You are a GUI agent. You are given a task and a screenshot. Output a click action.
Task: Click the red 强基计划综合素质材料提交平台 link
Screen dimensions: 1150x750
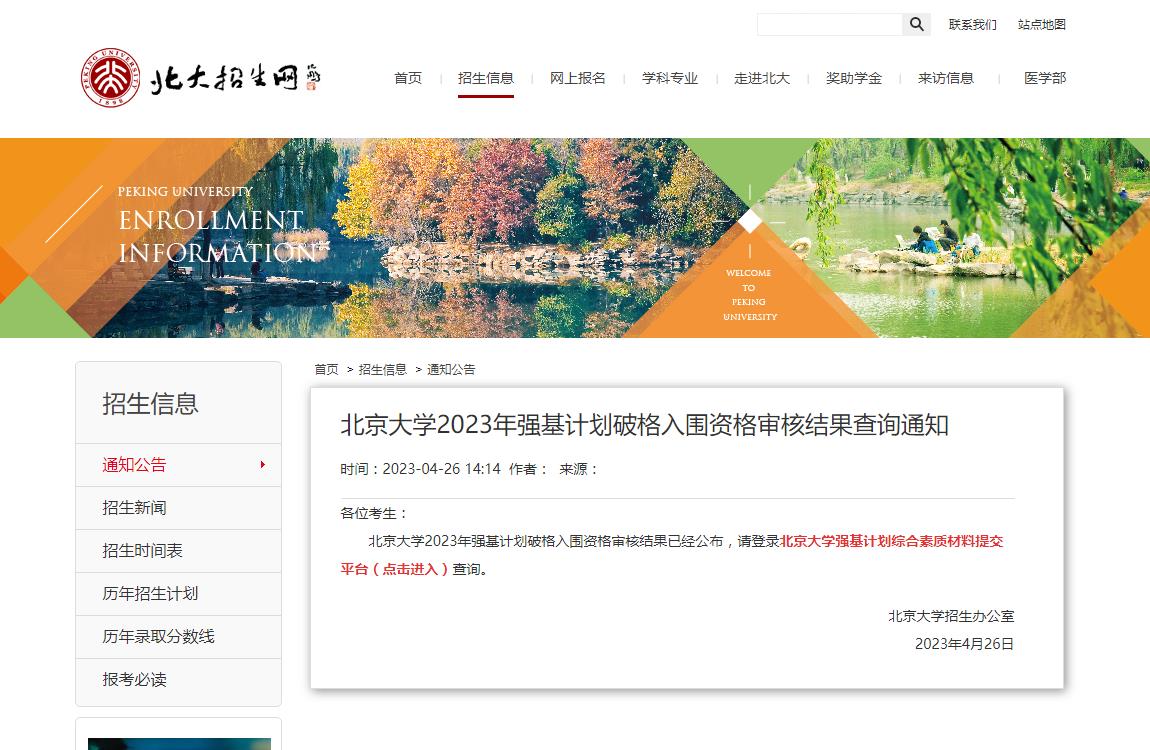(x=891, y=541)
